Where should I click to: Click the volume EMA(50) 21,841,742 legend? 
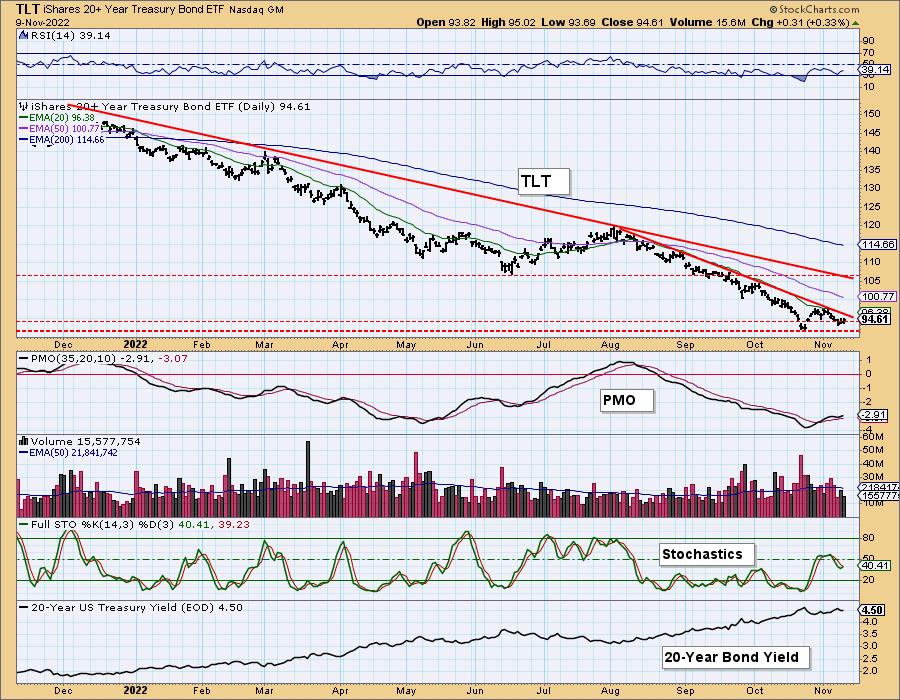point(68,453)
